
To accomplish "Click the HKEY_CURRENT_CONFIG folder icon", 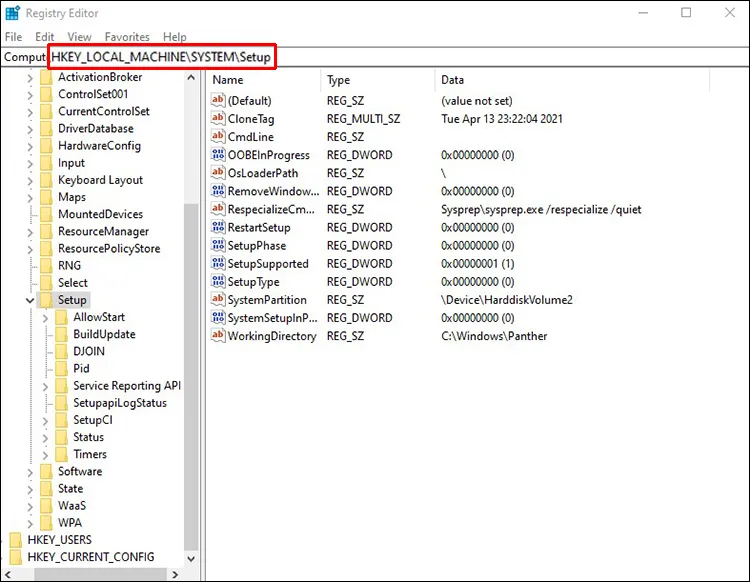I will [15, 557].
